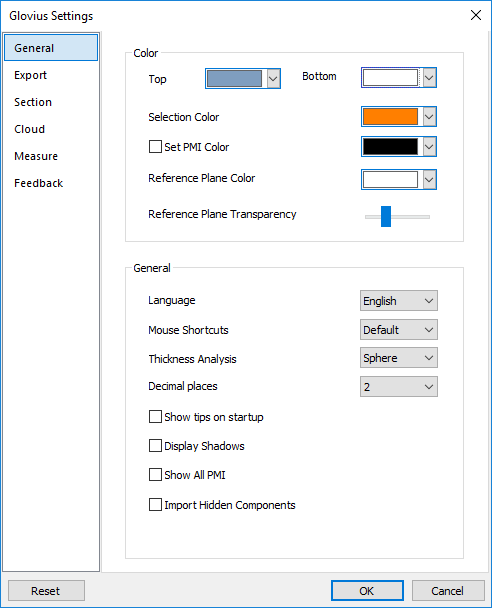Click the Reset button
492x608 pixels.
point(47,591)
